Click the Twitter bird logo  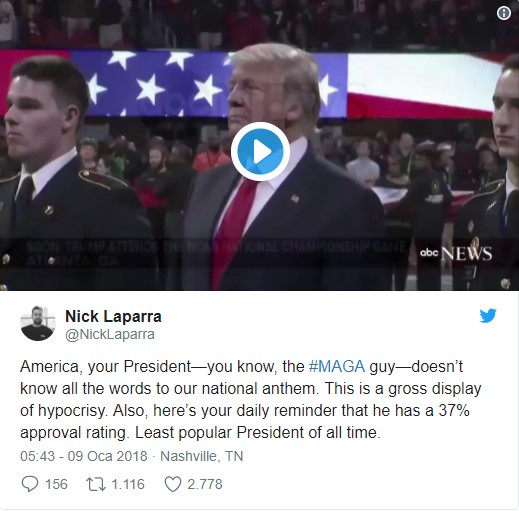[x=488, y=316]
